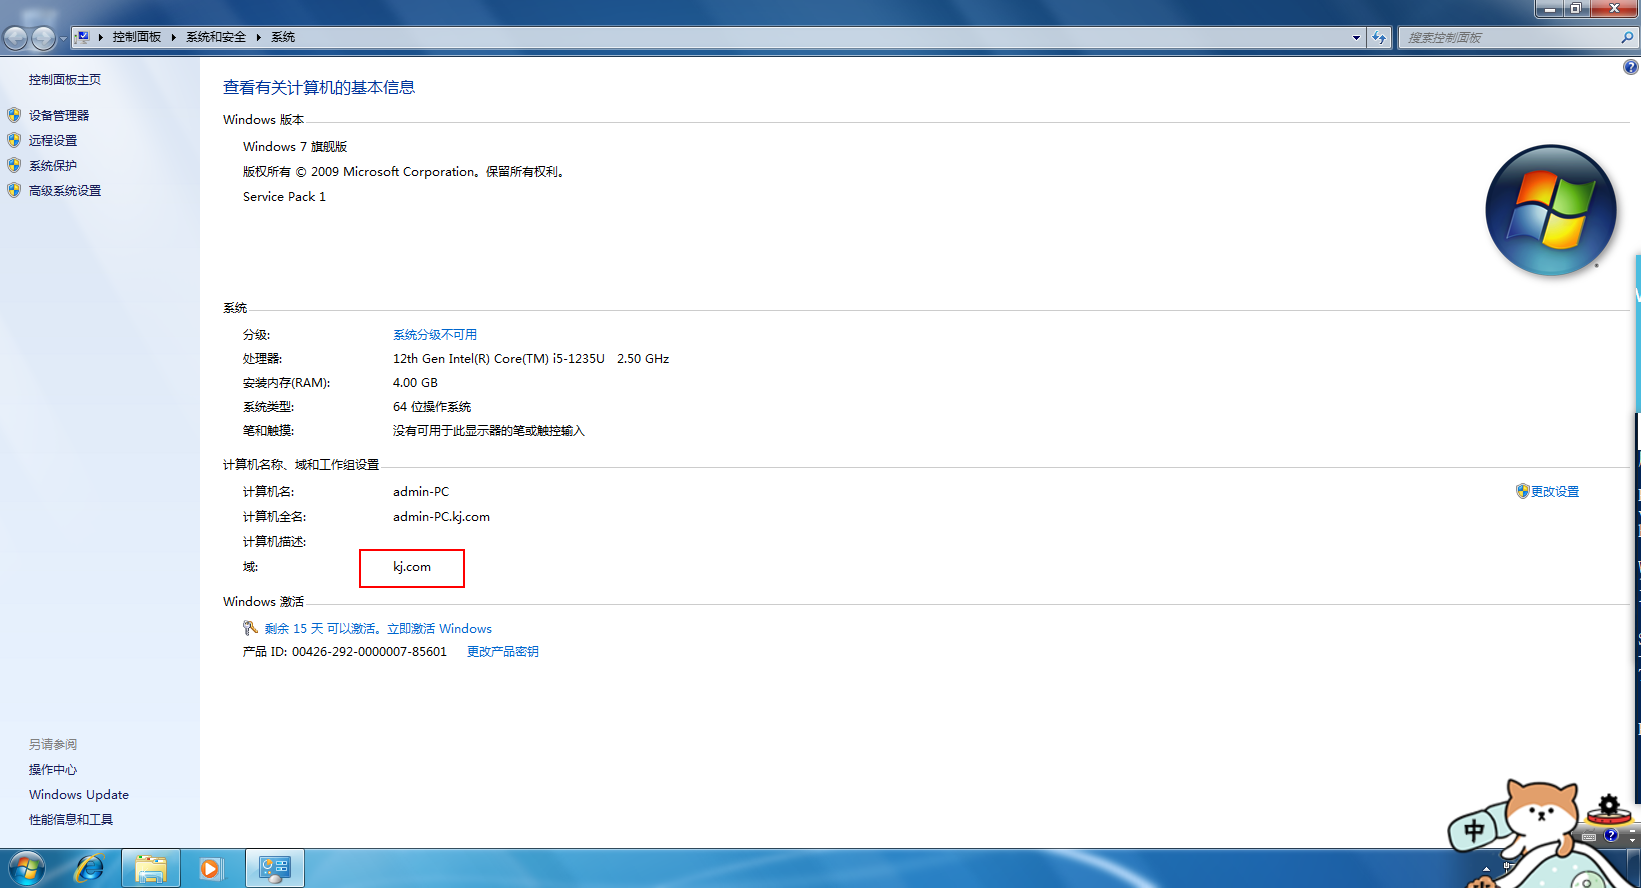Click language bar soft keyboard icon
Image resolution: width=1641 pixels, height=888 pixels.
pyautogui.click(x=1589, y=837)
